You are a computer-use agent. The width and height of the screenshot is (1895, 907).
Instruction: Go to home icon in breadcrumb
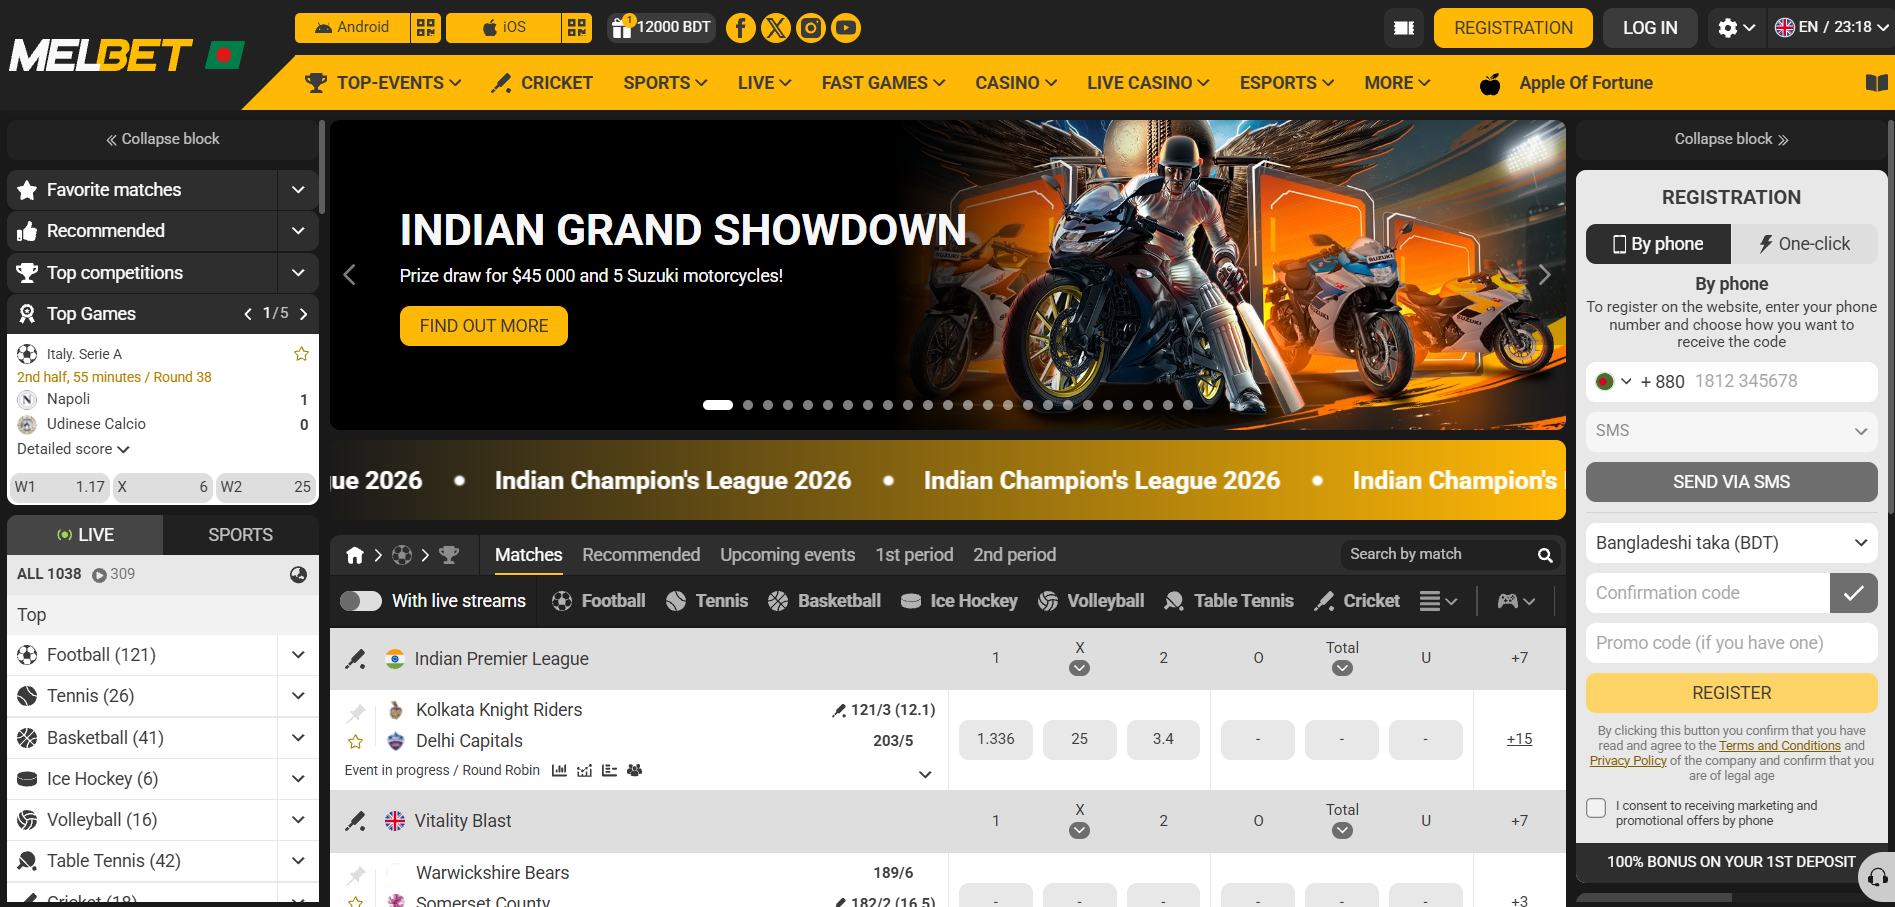coord(354,555)
